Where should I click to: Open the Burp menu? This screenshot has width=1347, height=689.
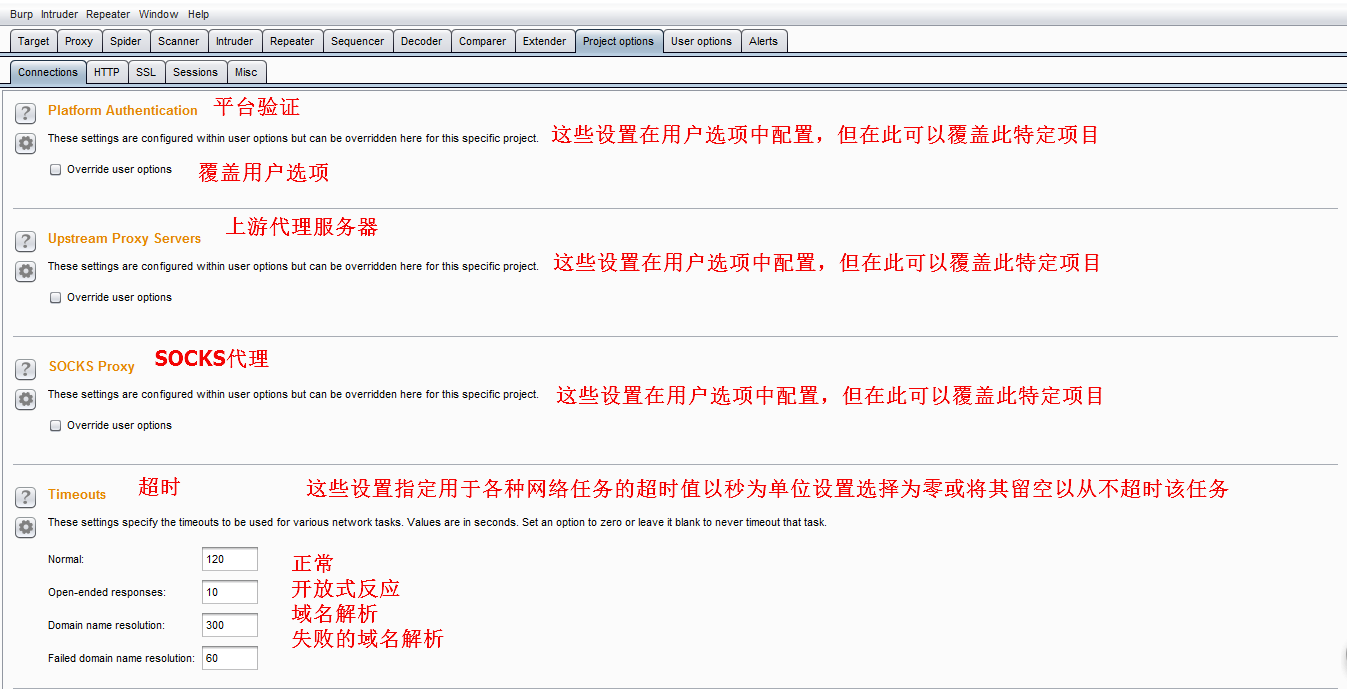click(21, 14)
